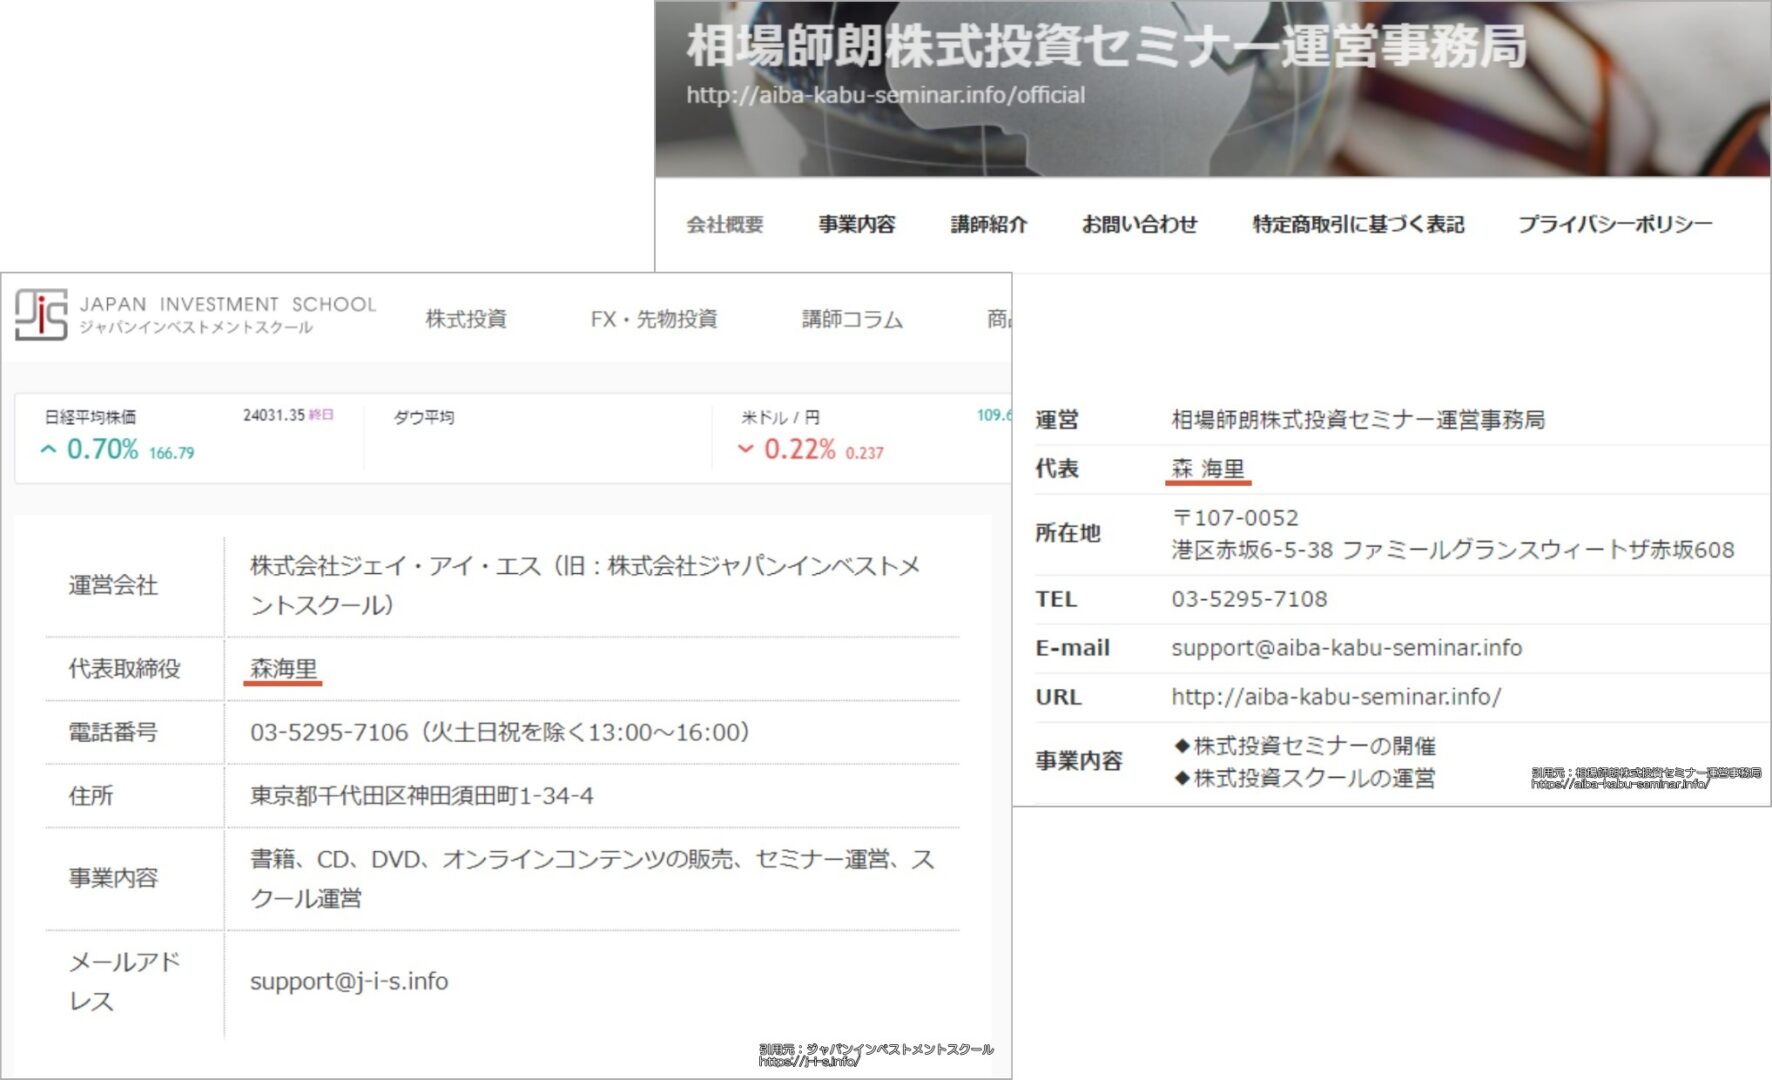Click phone number 03-5295-7106
Viewport: 1772px width, 1080px height.
[x=329, y=732]
